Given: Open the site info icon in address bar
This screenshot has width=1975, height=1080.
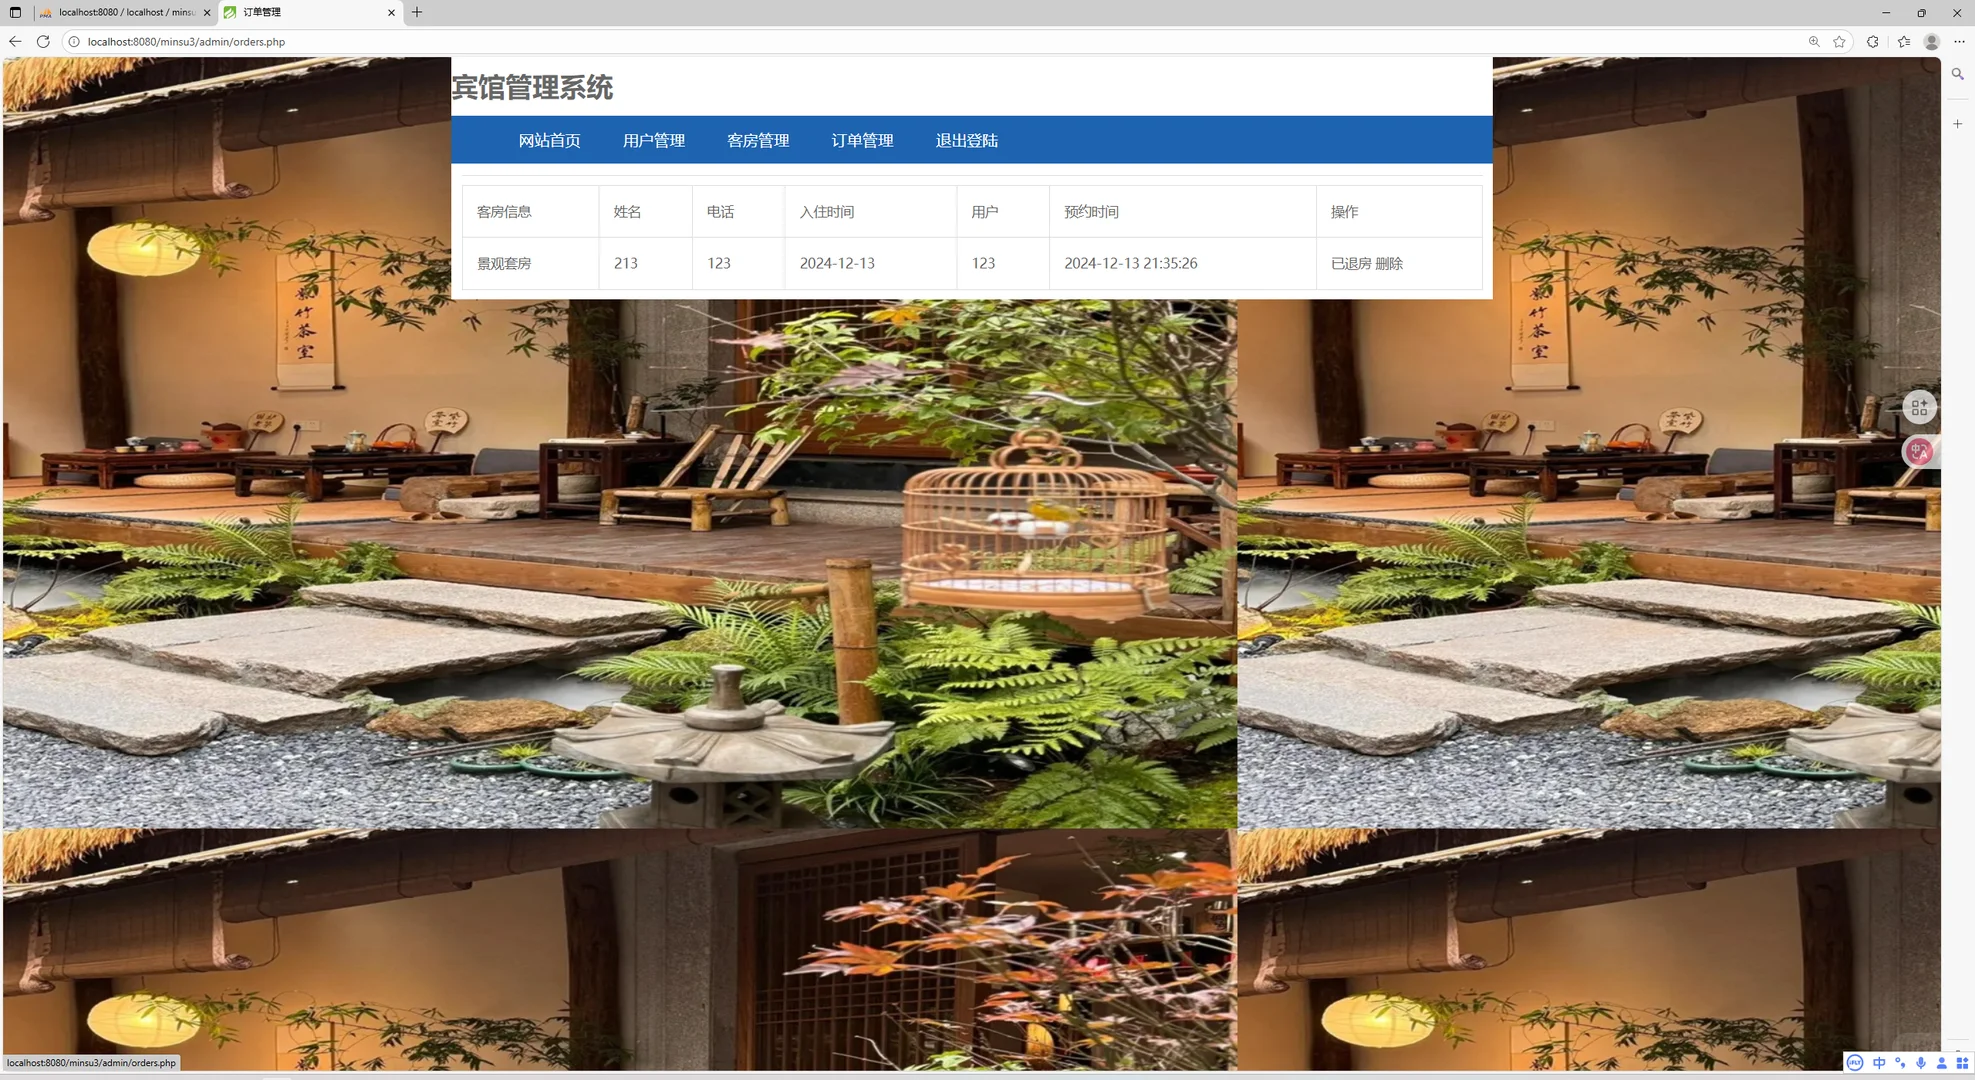Looking at the screenshot, I should click(x=73, y=42).
